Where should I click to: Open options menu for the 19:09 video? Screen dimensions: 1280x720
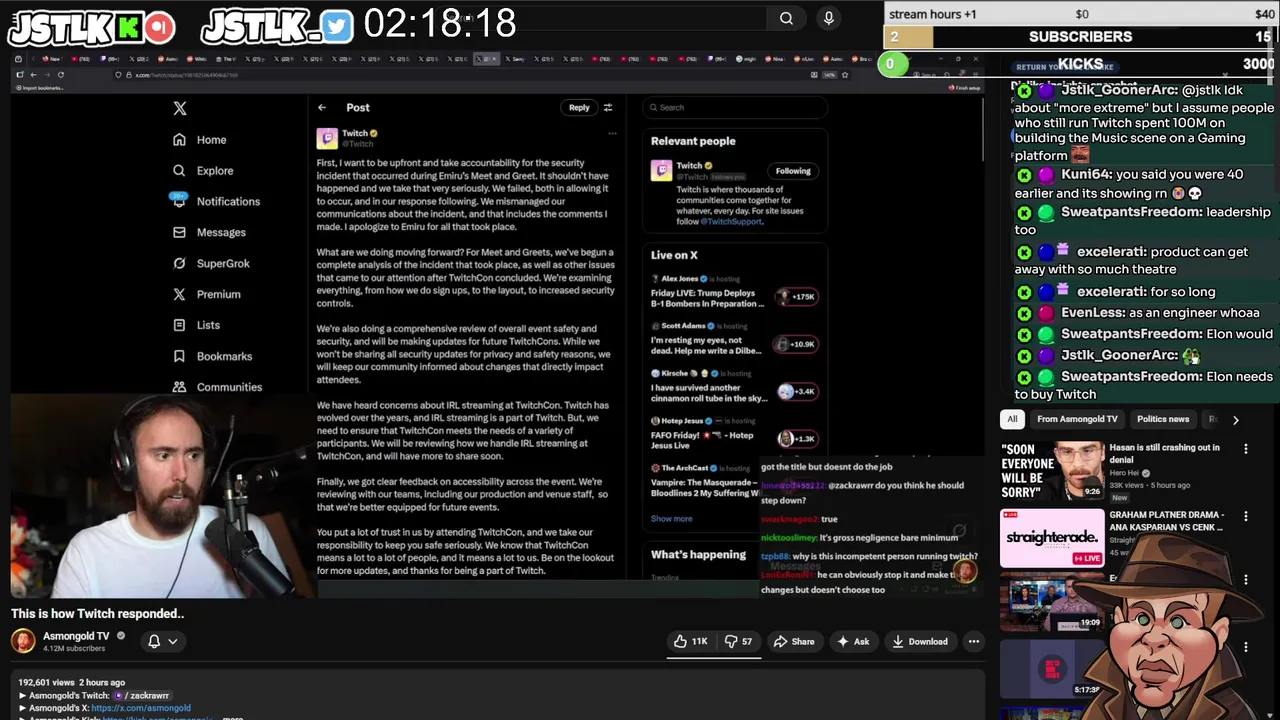(x=1246, y=581)
